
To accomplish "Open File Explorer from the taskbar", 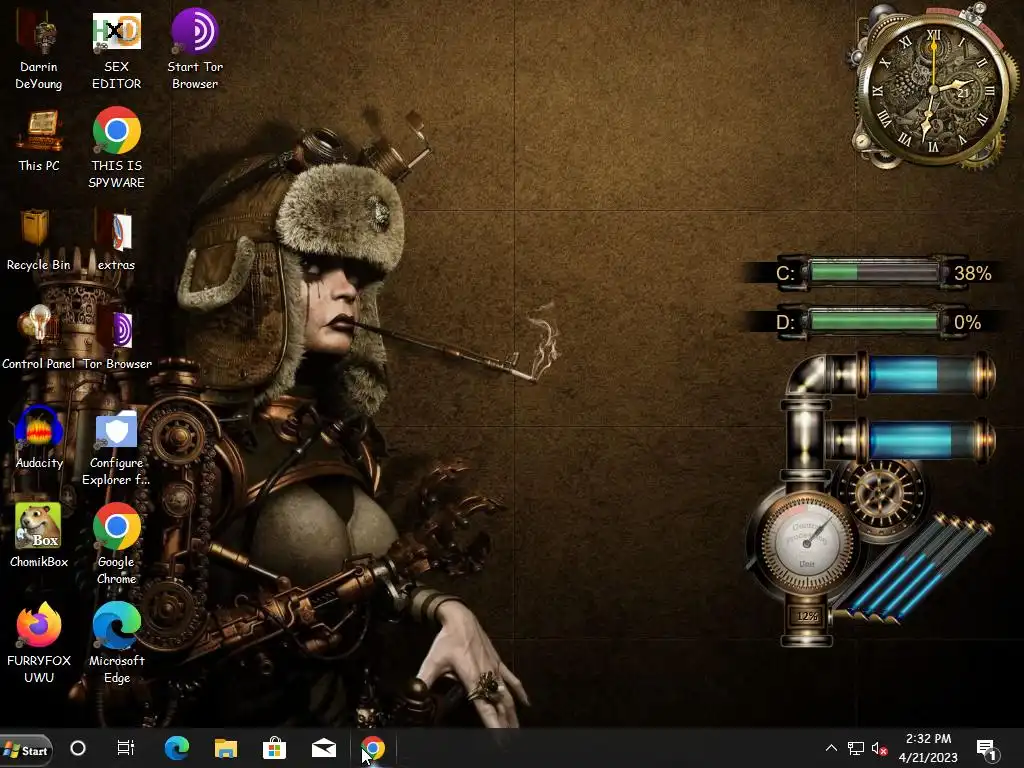I will [x=226, y=748].
